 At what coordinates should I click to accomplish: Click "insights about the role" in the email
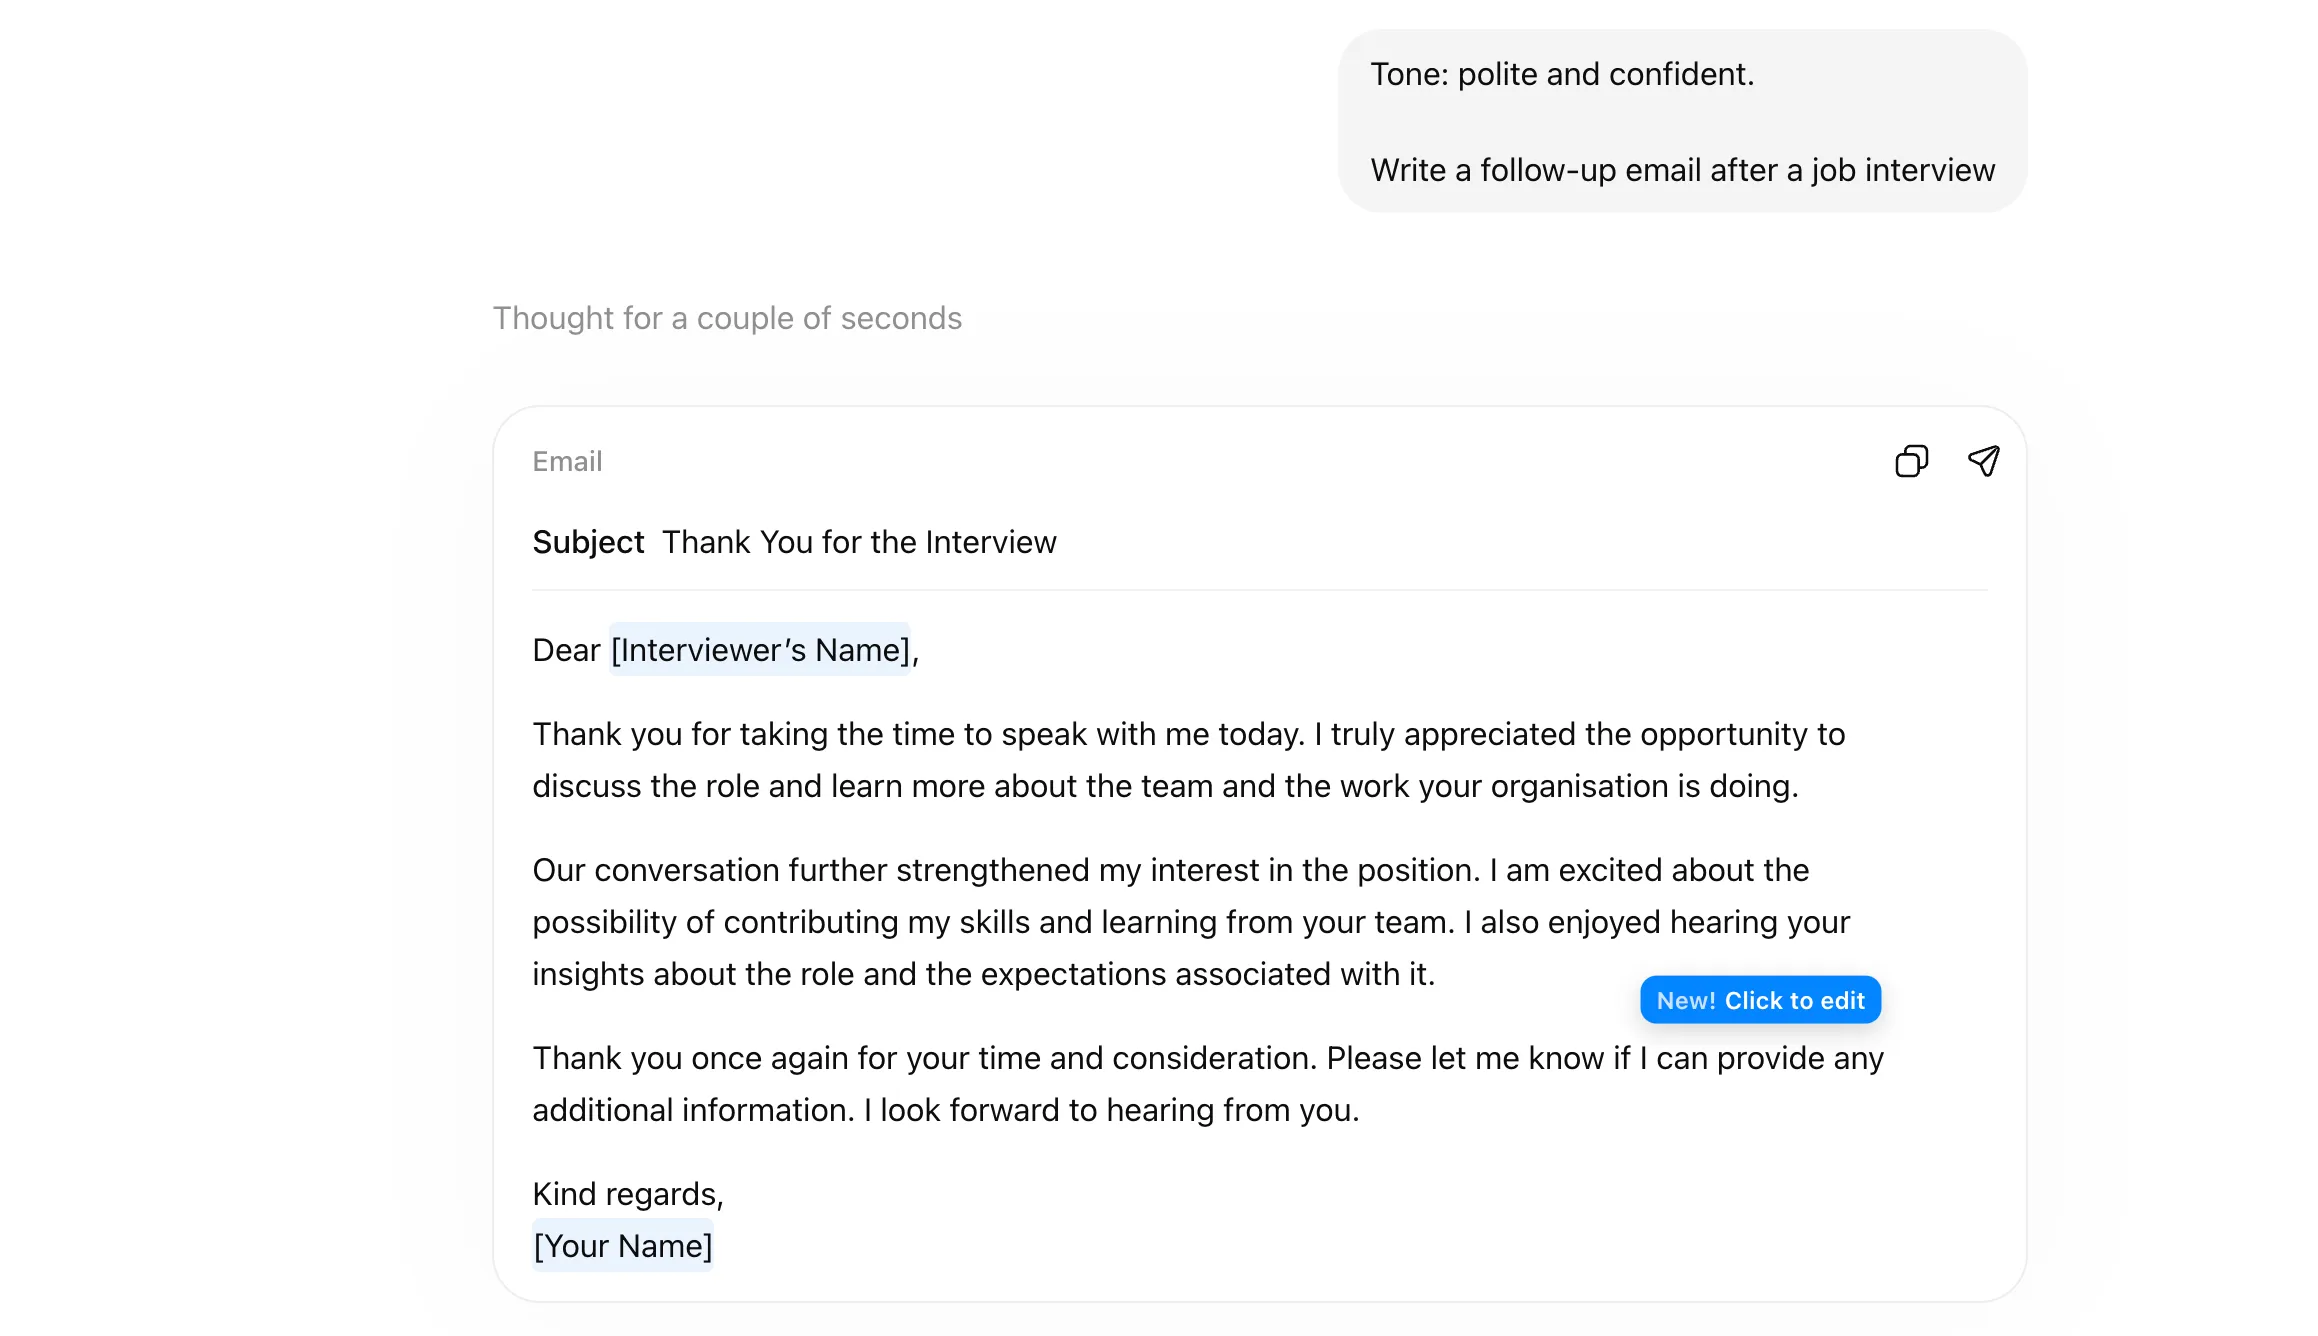point(694,974)
